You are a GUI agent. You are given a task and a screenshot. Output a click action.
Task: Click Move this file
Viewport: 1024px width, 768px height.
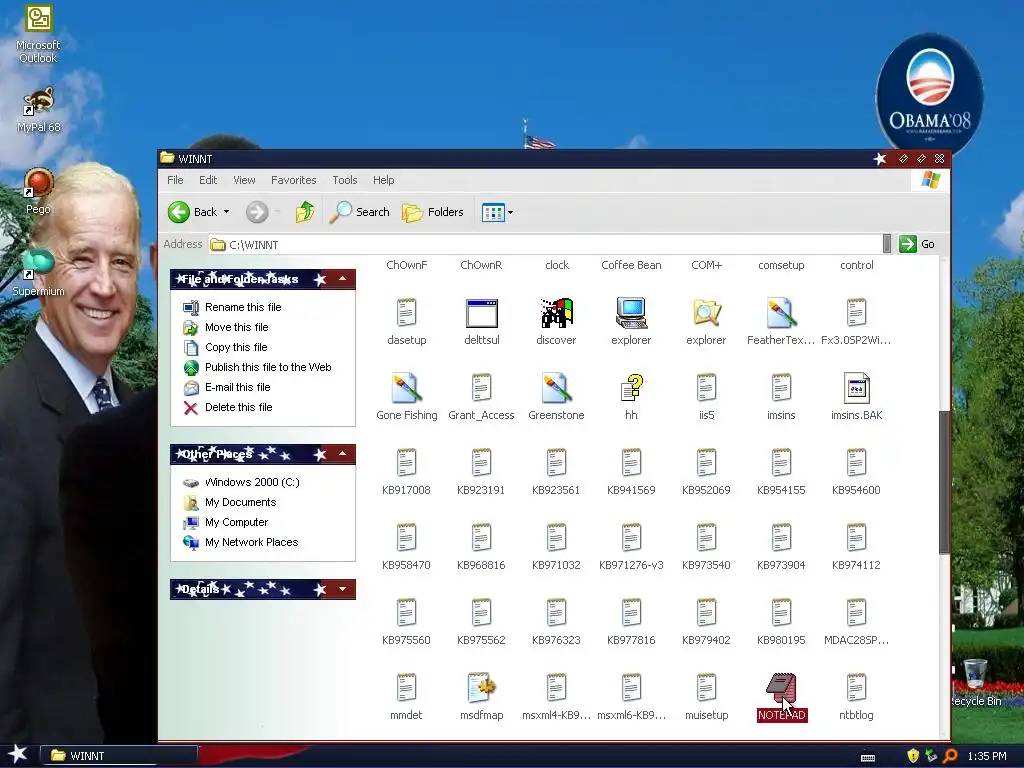click(226, 327)
